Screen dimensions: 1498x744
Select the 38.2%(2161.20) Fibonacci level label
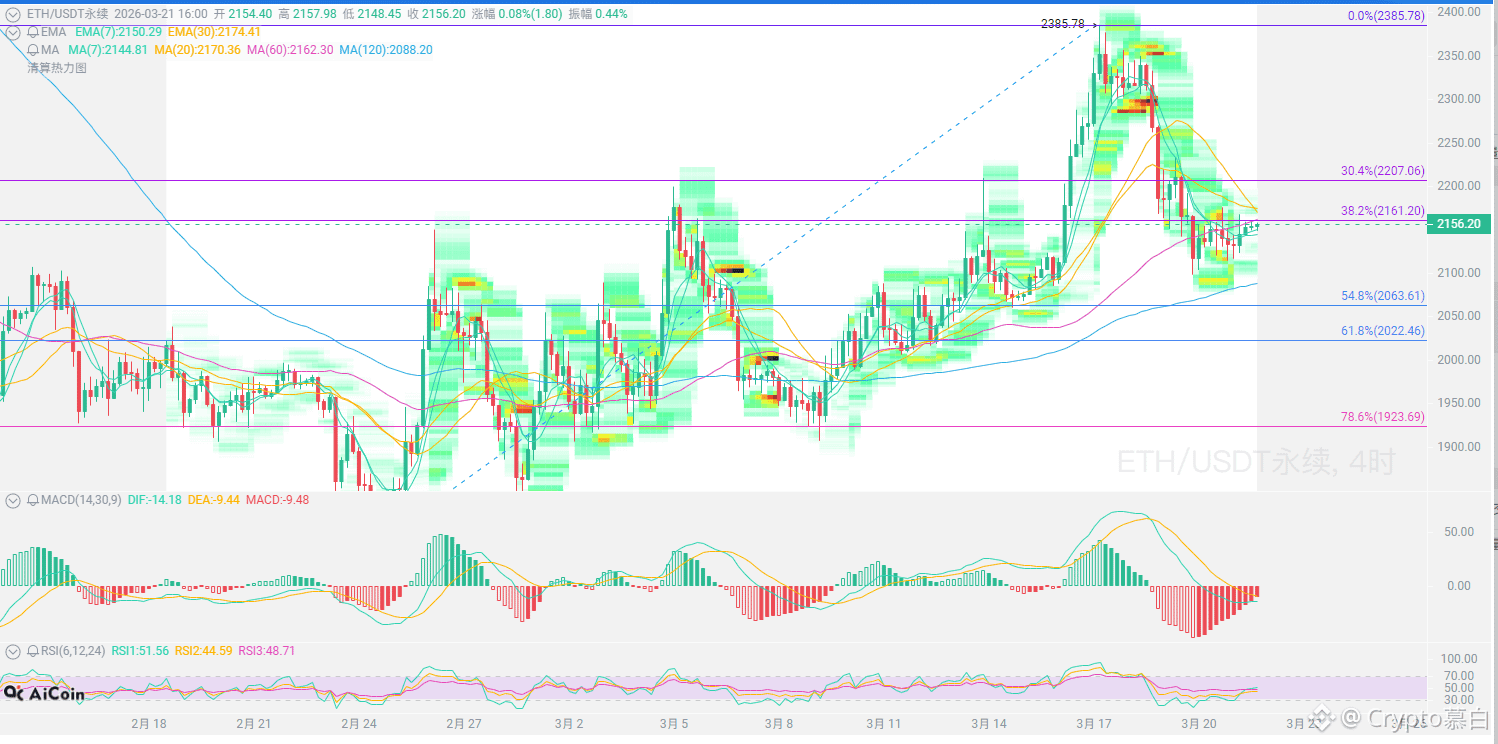point(1382,211)
